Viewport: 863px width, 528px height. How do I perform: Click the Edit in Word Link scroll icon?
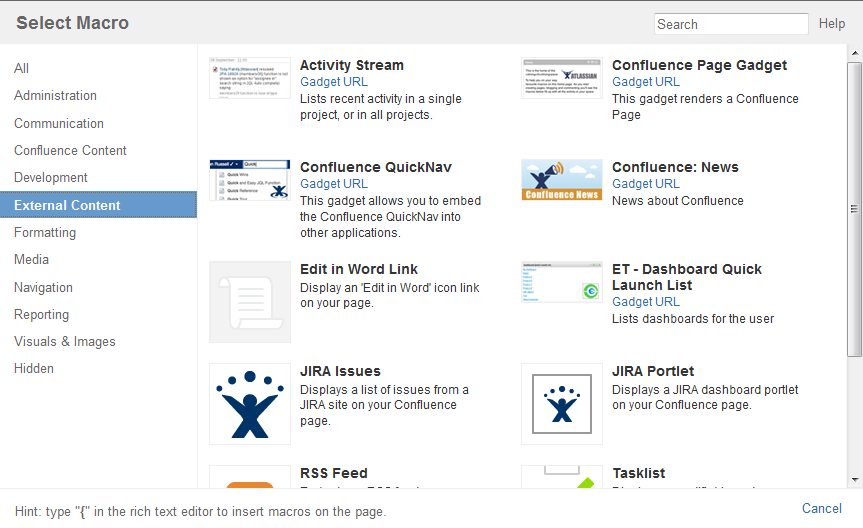(250, 302)
